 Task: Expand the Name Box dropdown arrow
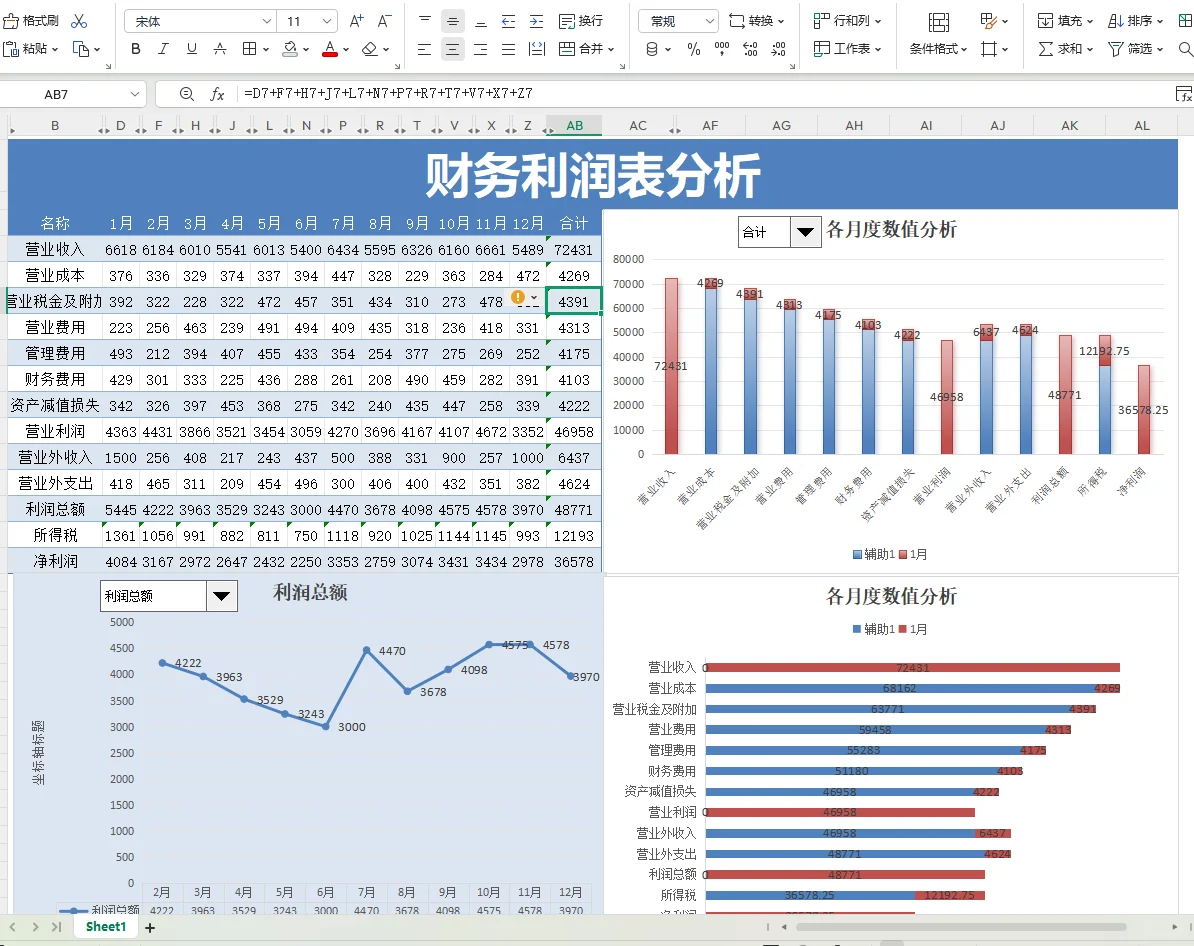point(135,94)
